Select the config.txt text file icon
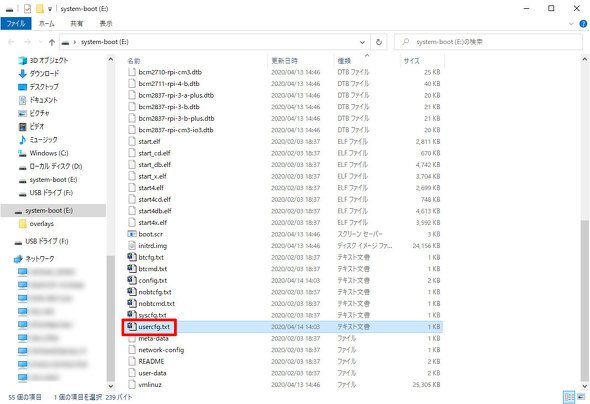 point(132,280)
